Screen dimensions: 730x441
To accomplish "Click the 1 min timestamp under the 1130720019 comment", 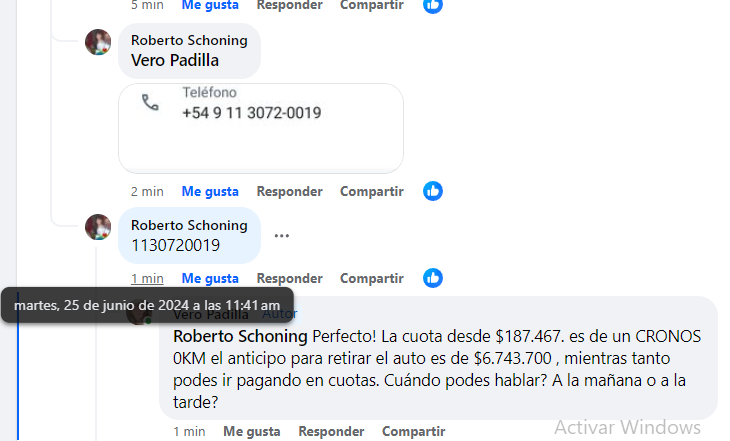I will pyautogui.click(x=147, y=278).
